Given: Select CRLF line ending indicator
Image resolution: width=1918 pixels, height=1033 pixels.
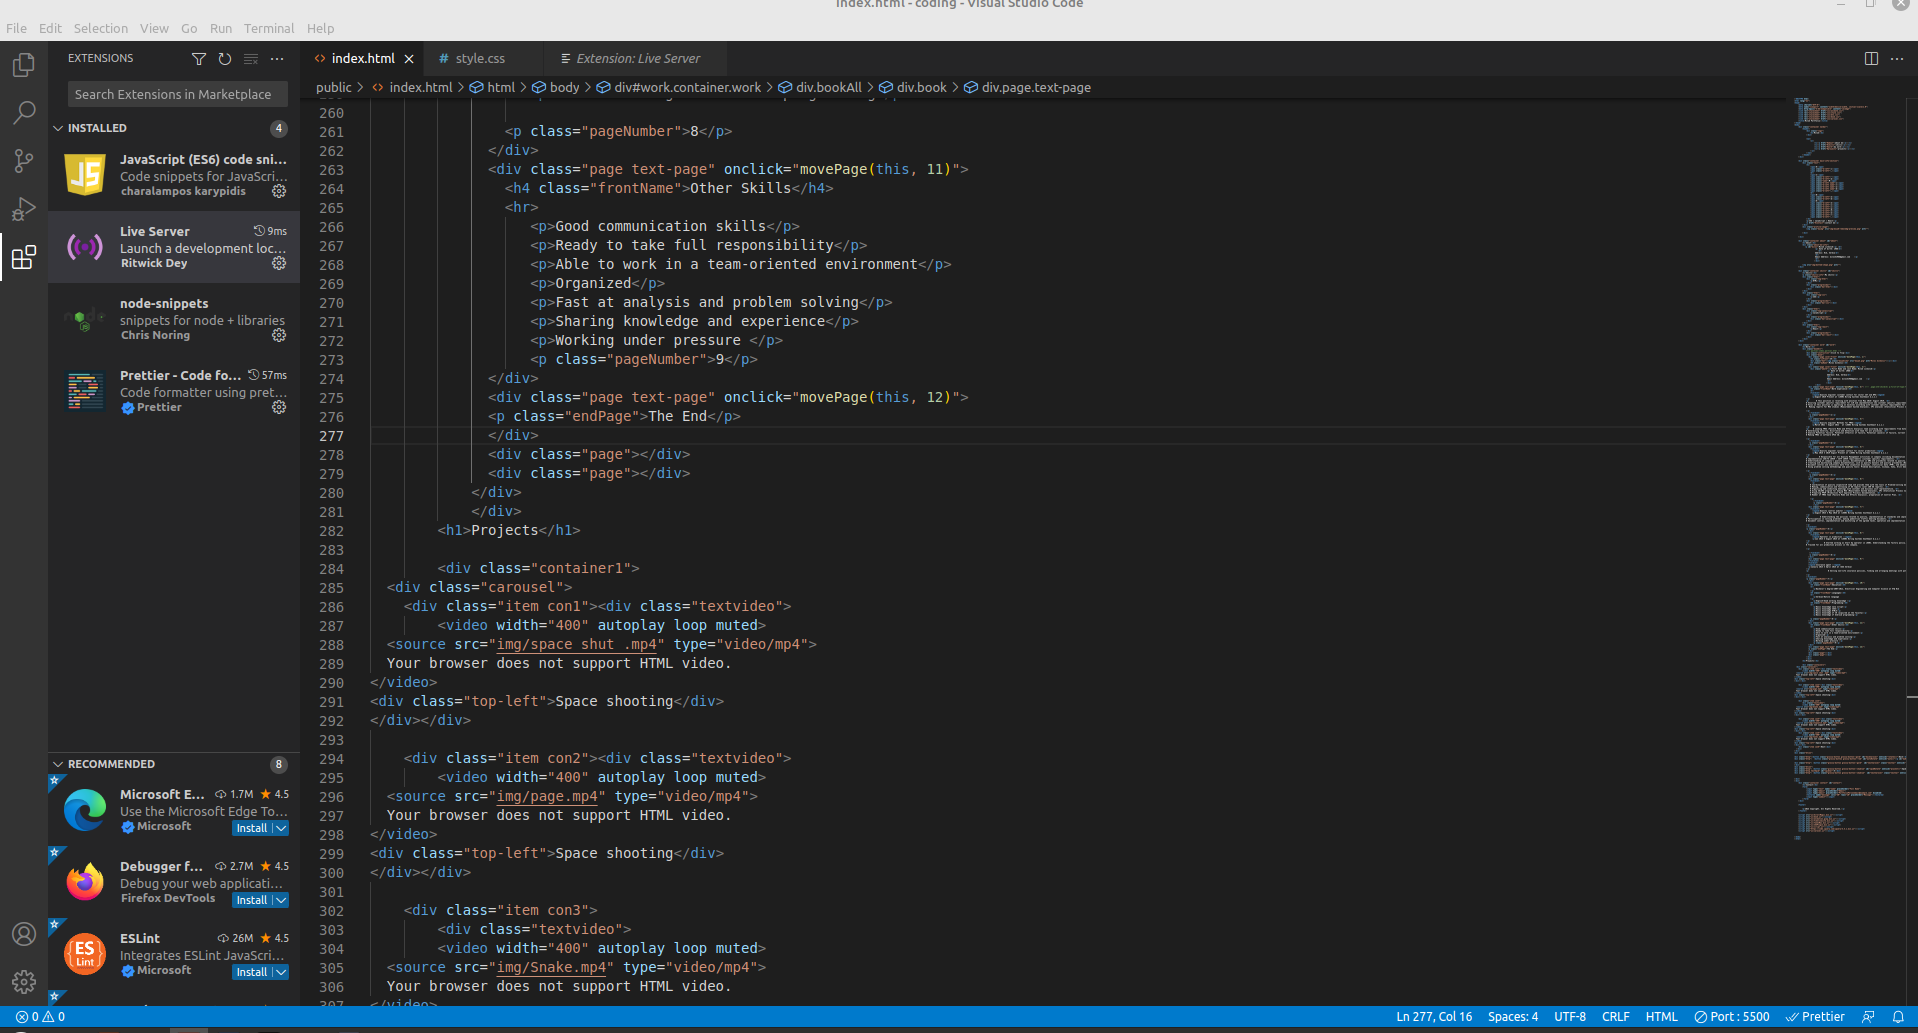Looking at the screenshot, I should [1615, 1016].
